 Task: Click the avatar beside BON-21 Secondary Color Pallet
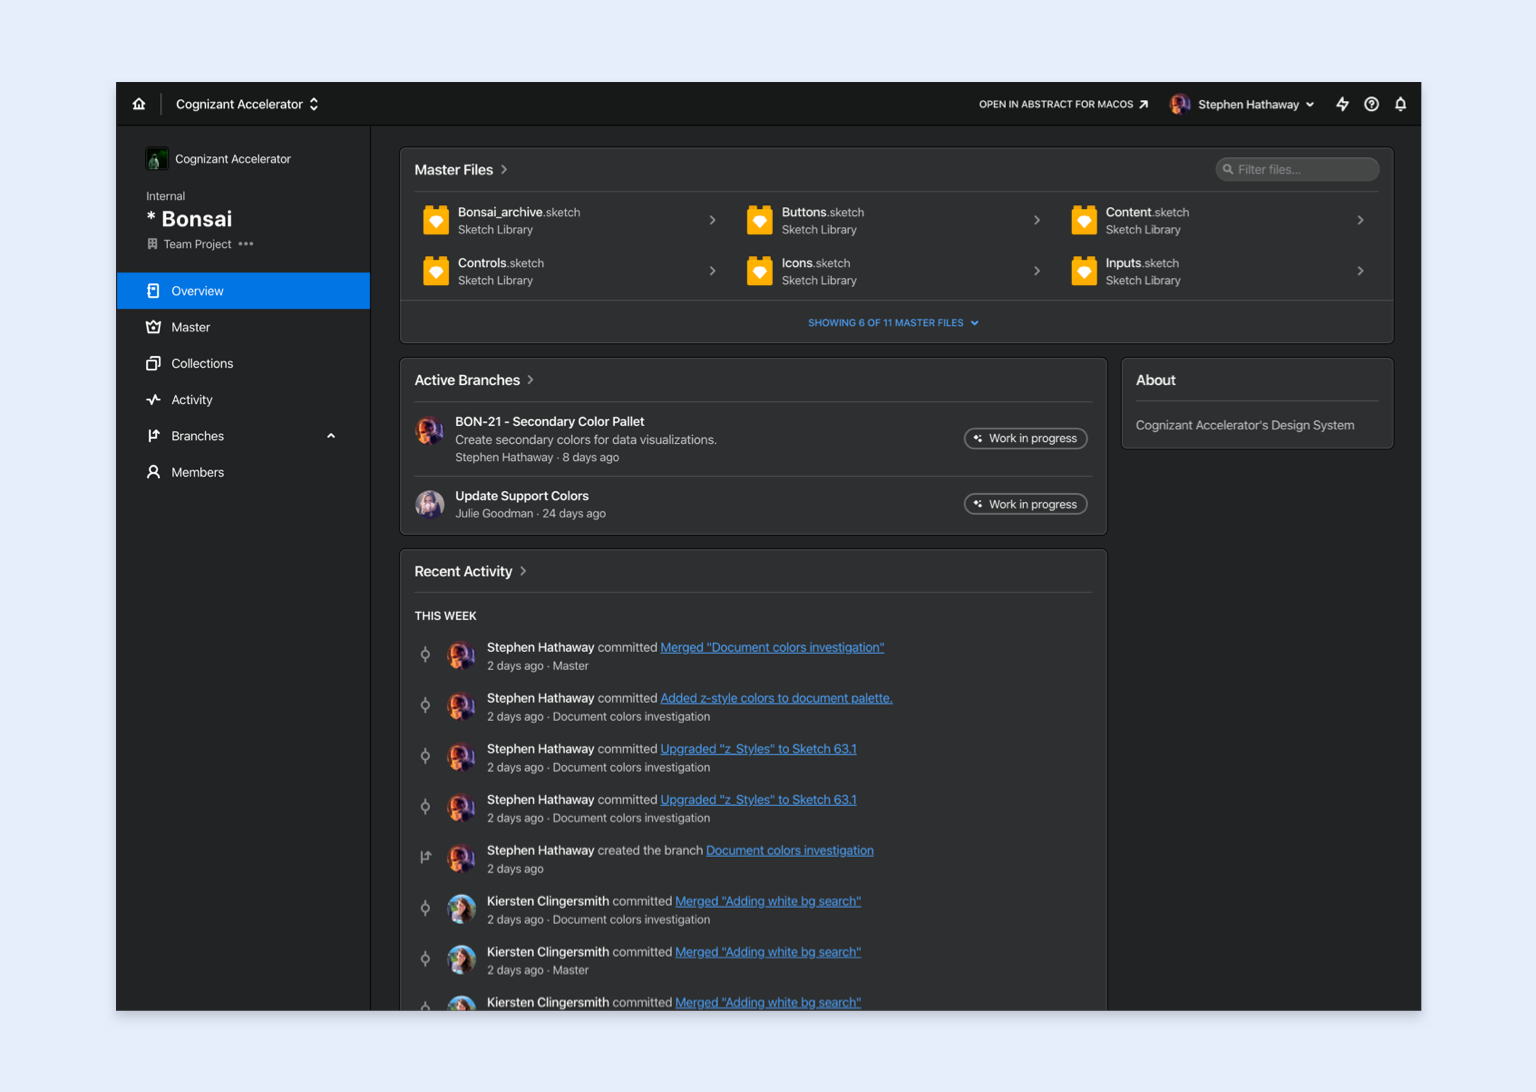click(x=430, y=431)
